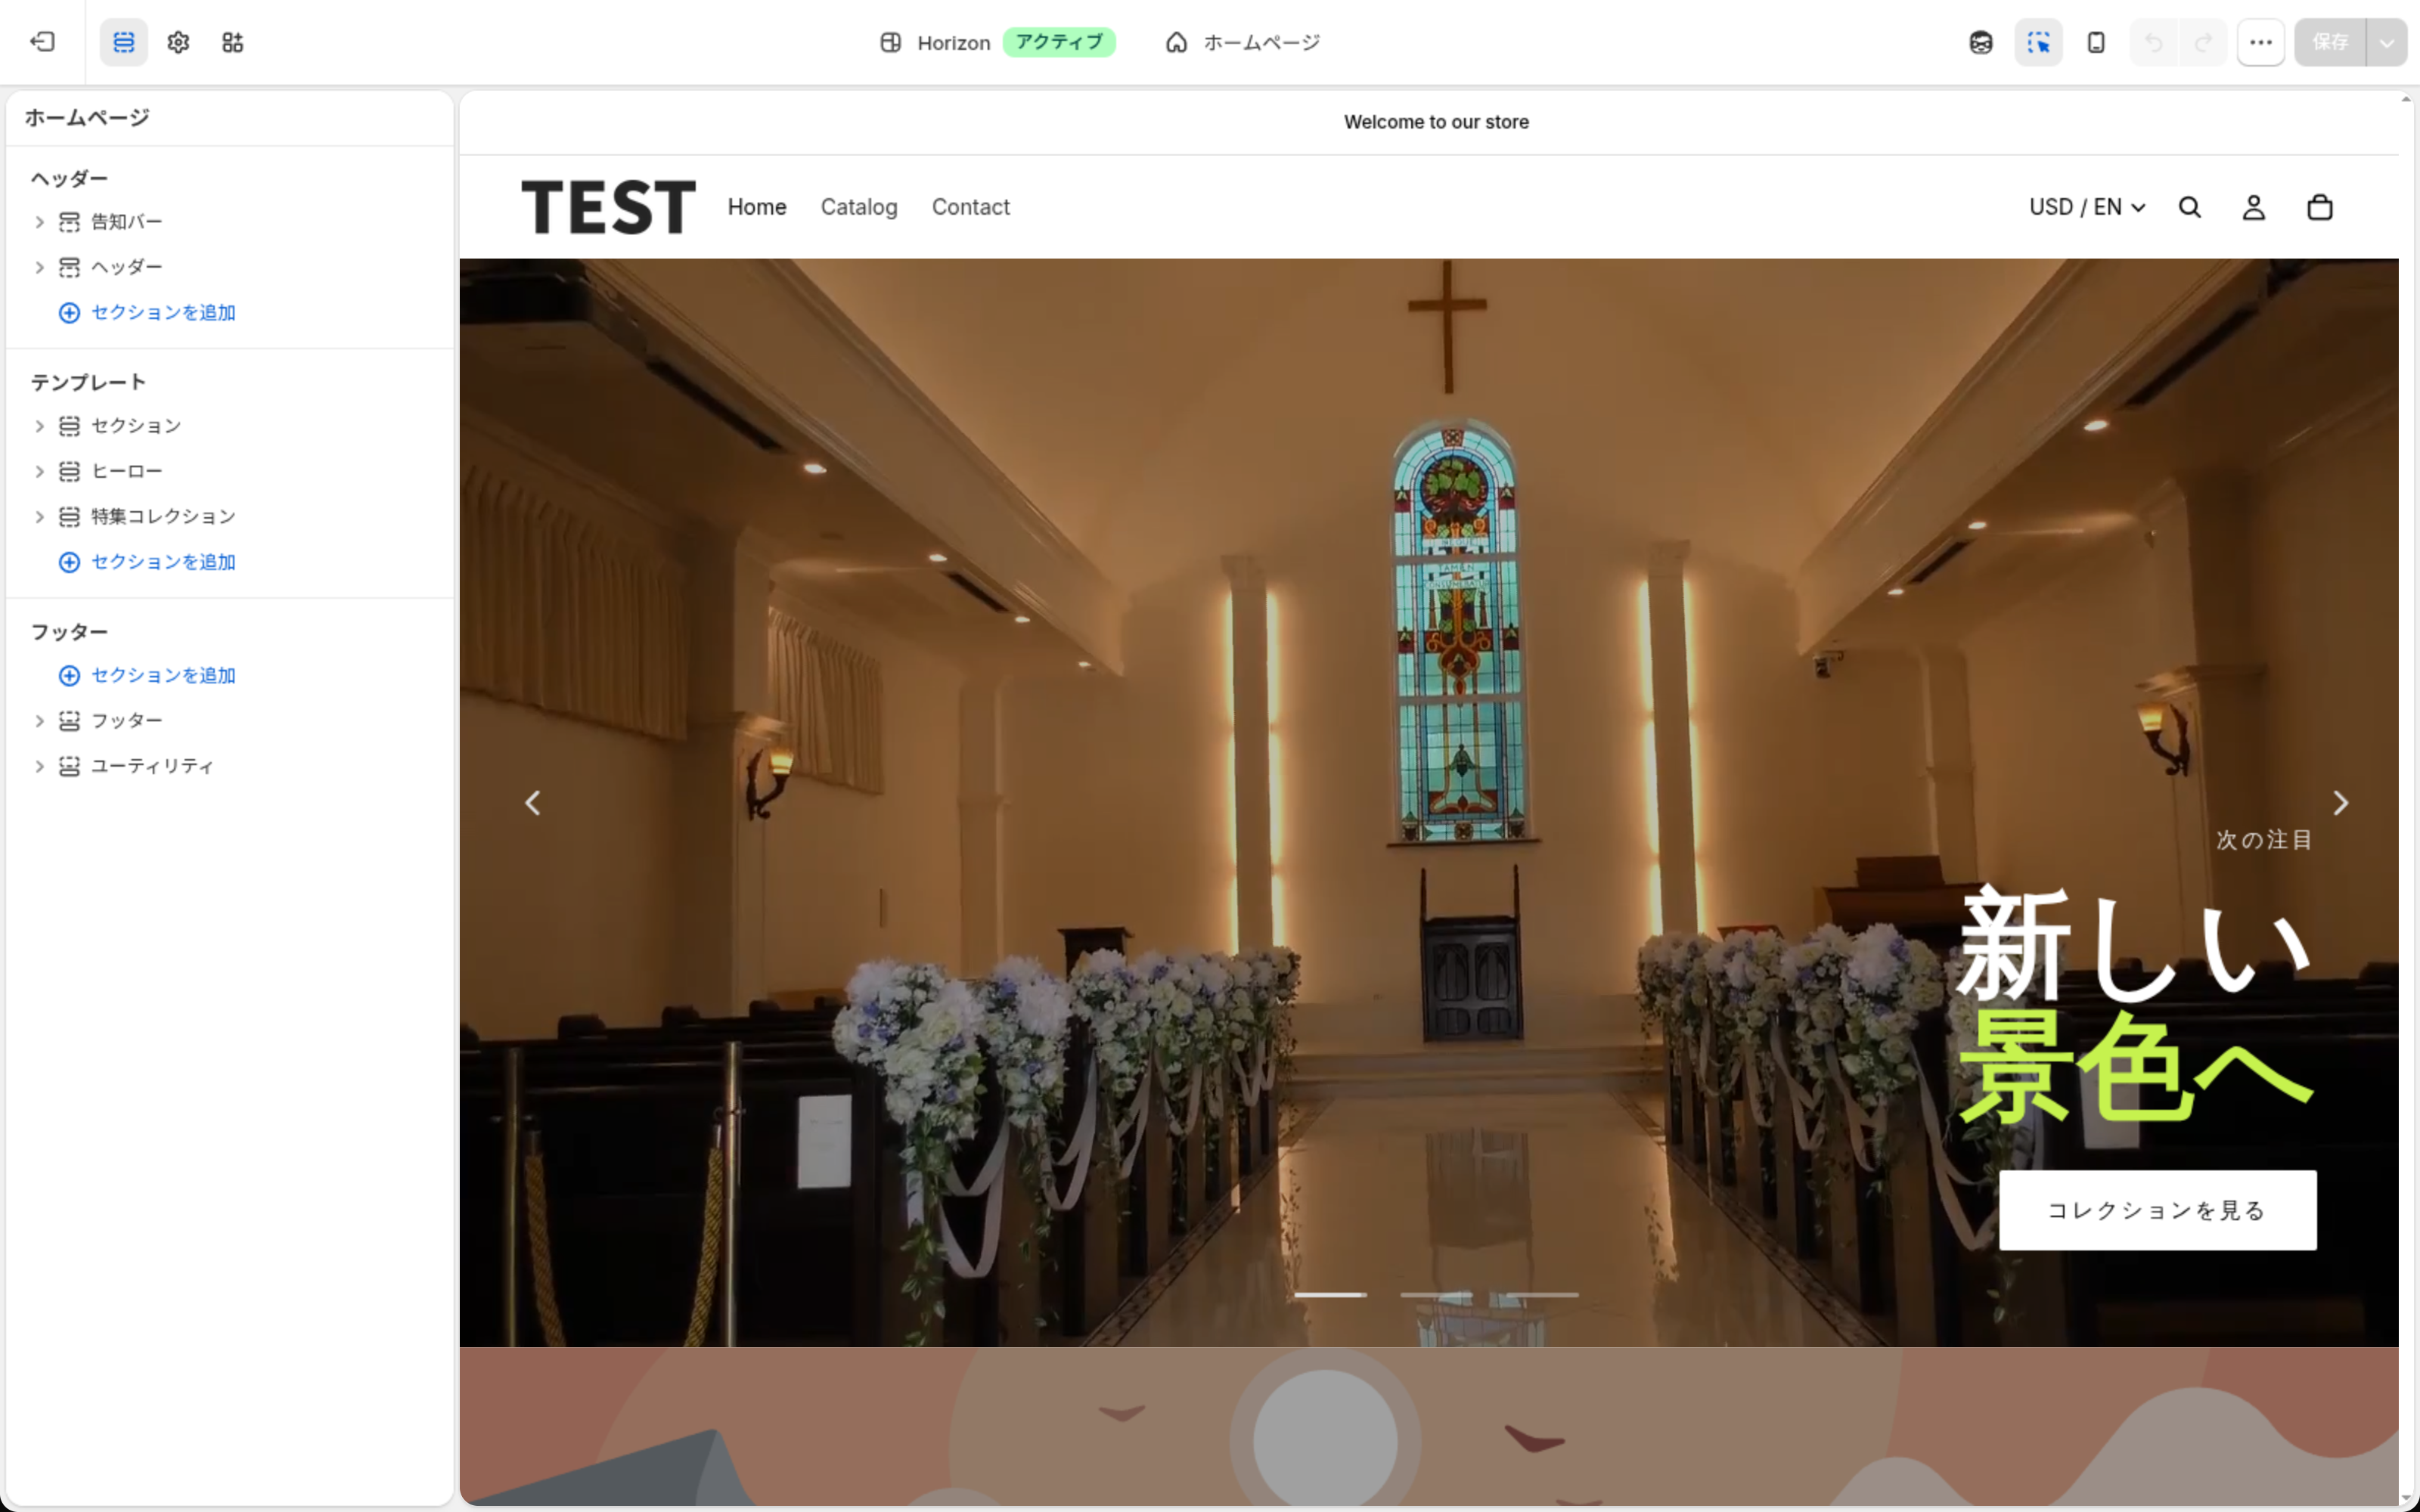Select the third slideshow indicator bar
The image size is (2420, 1512).
point(1543,1295)
